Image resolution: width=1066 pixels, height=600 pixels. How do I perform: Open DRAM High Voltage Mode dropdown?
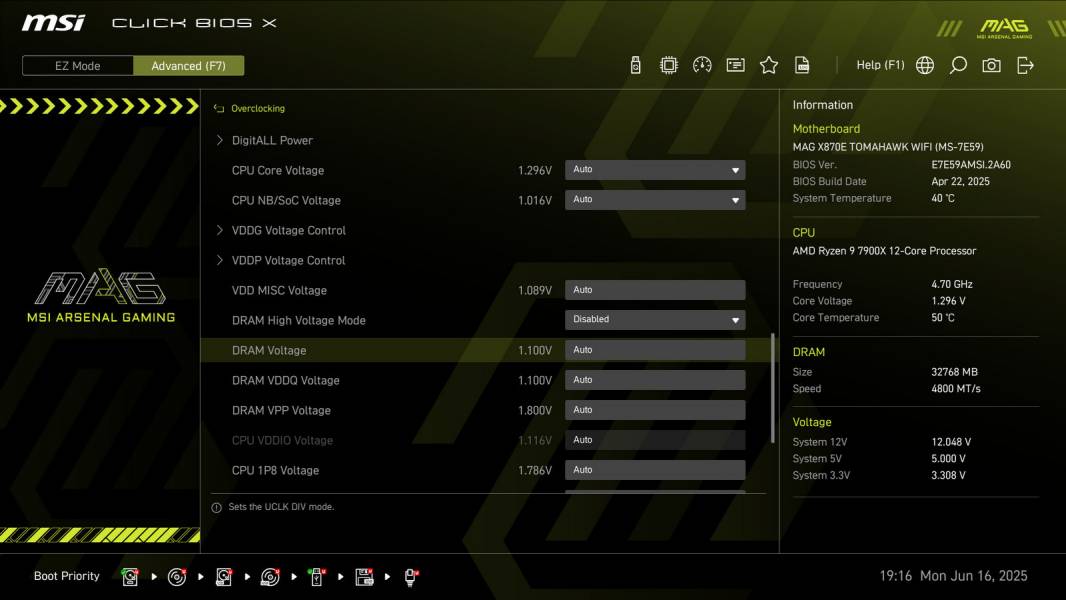point(655,319)
